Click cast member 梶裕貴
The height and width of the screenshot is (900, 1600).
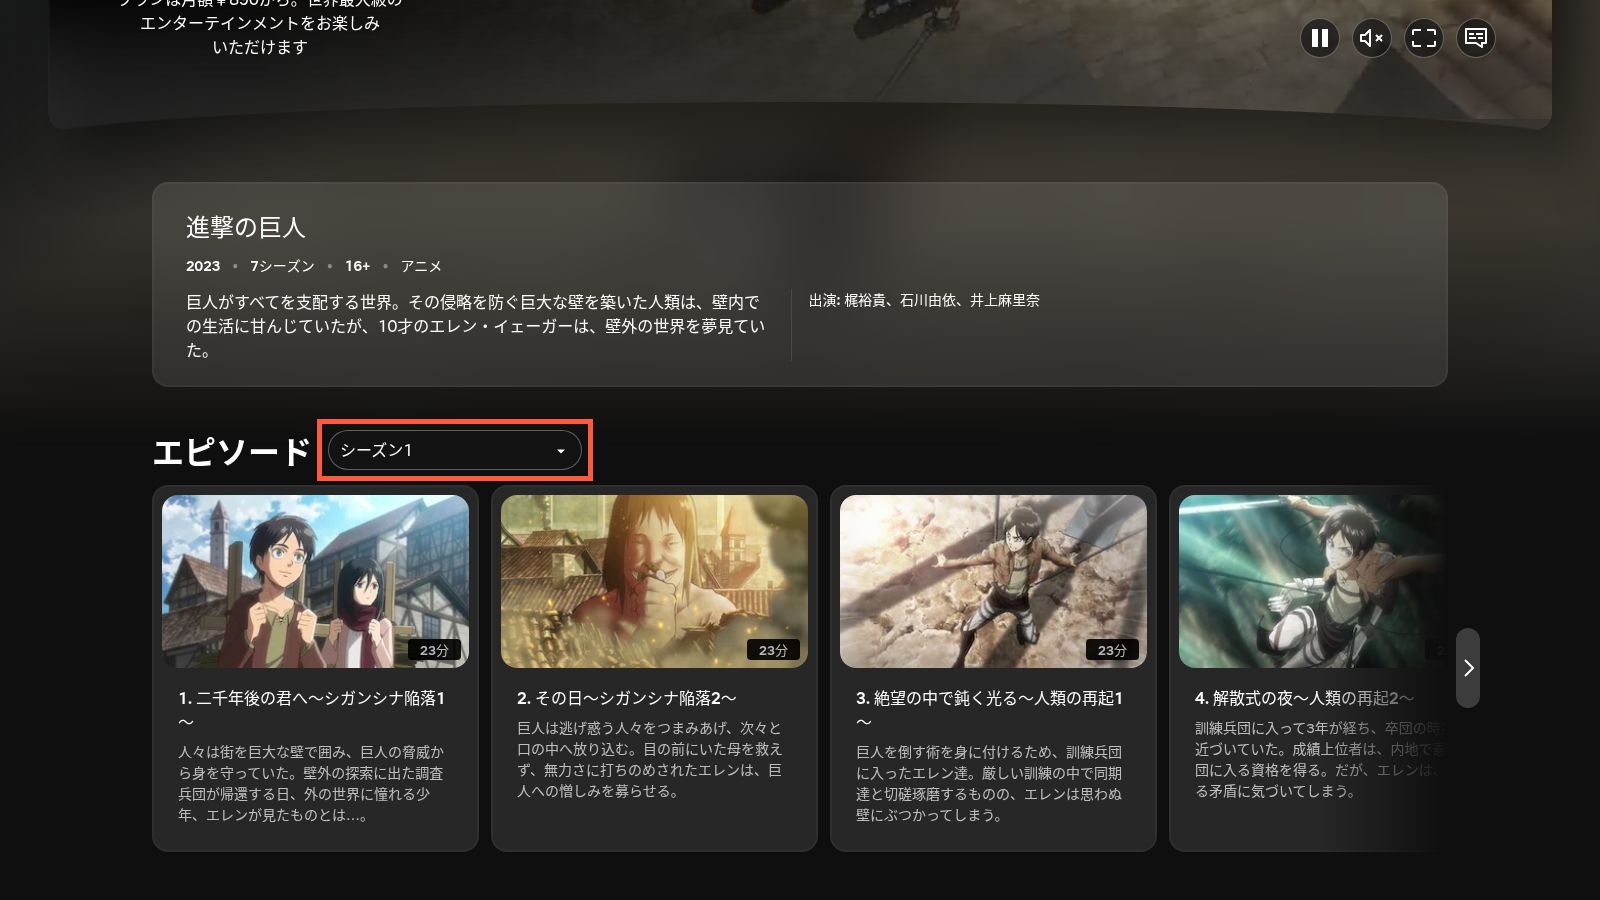point(865,300)
